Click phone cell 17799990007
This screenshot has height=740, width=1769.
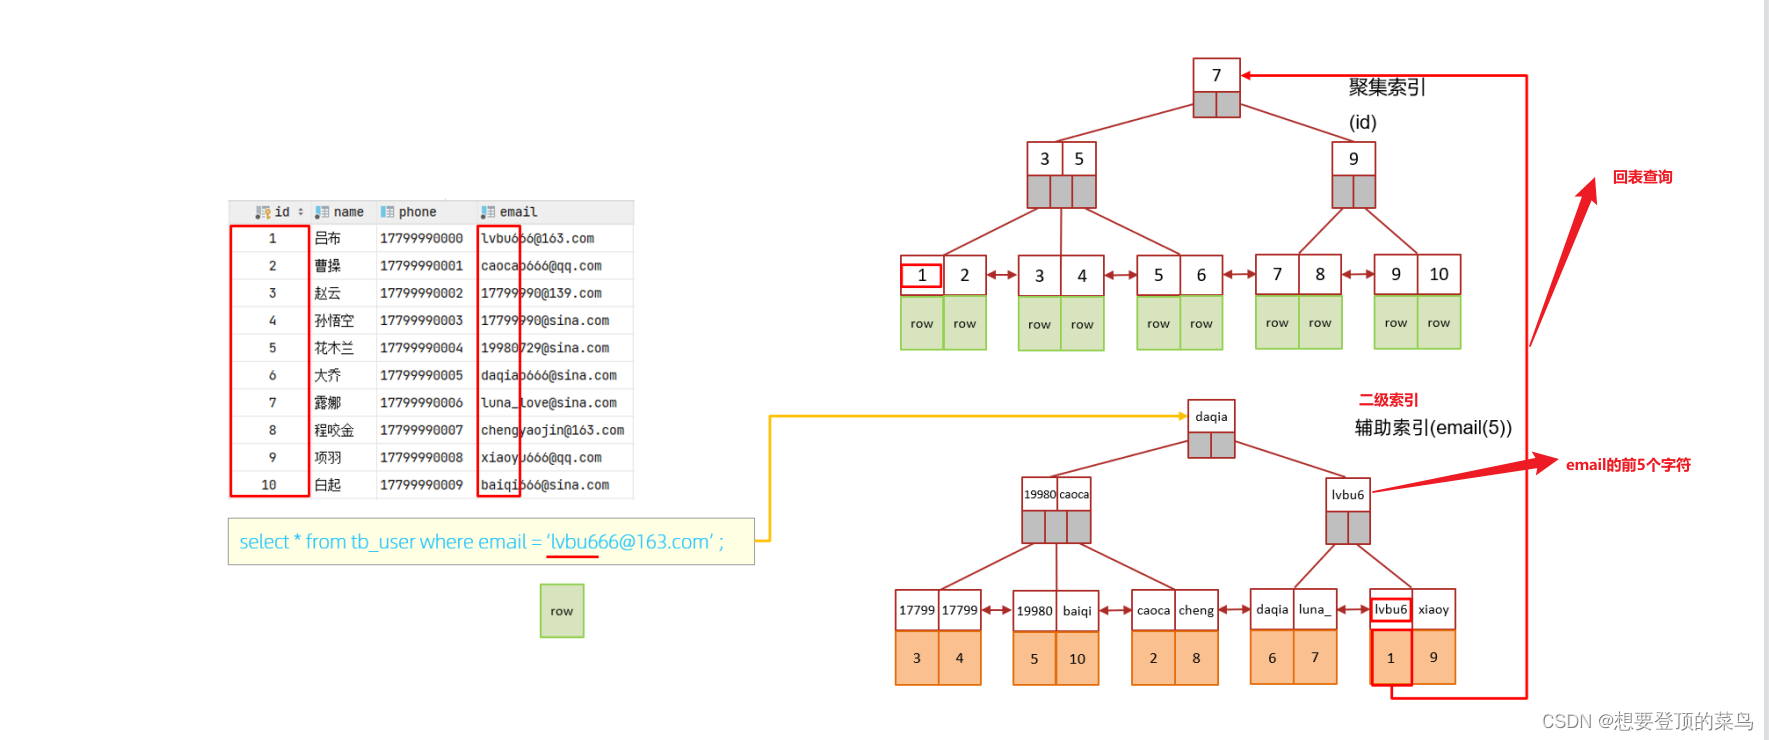(422, 430)
